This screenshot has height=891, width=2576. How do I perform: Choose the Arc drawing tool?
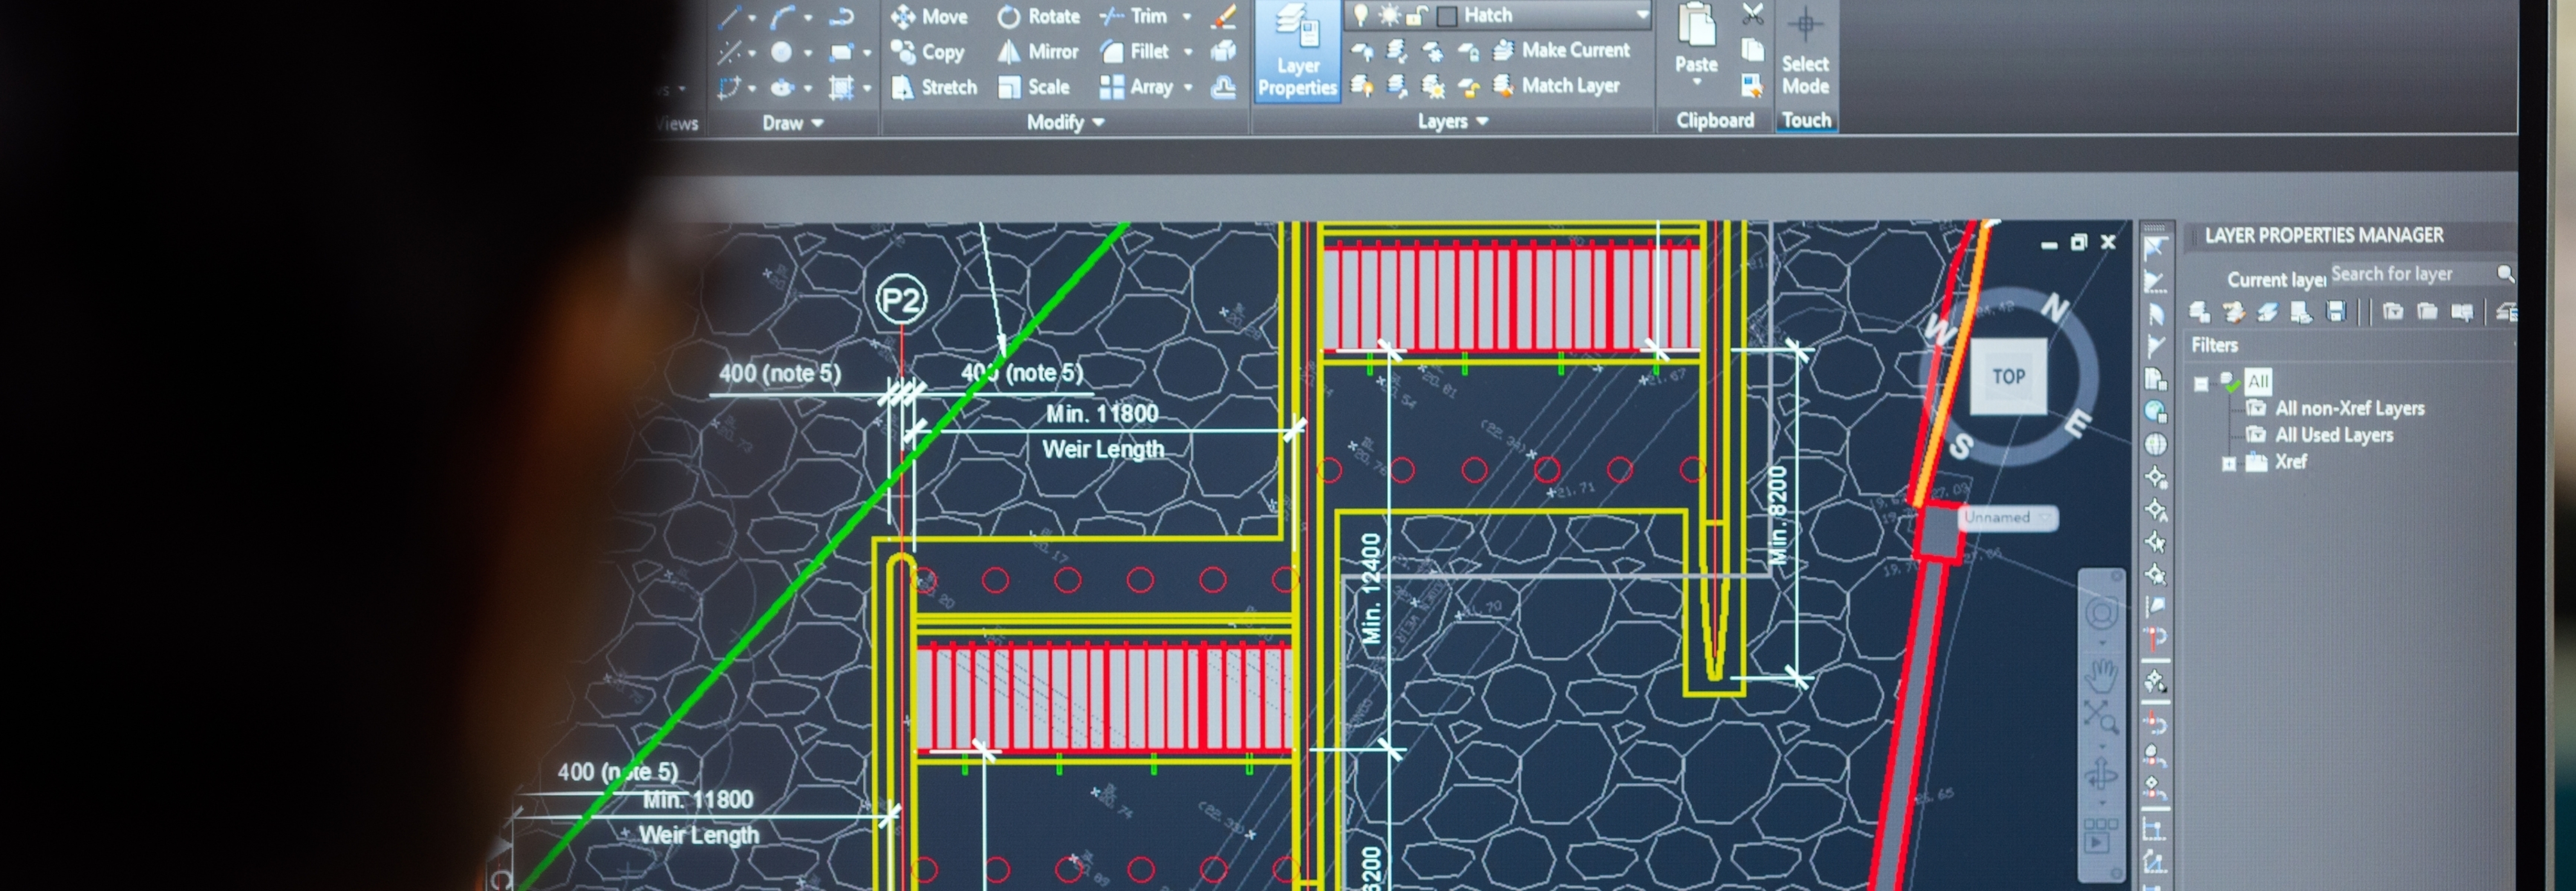[783, 17]
